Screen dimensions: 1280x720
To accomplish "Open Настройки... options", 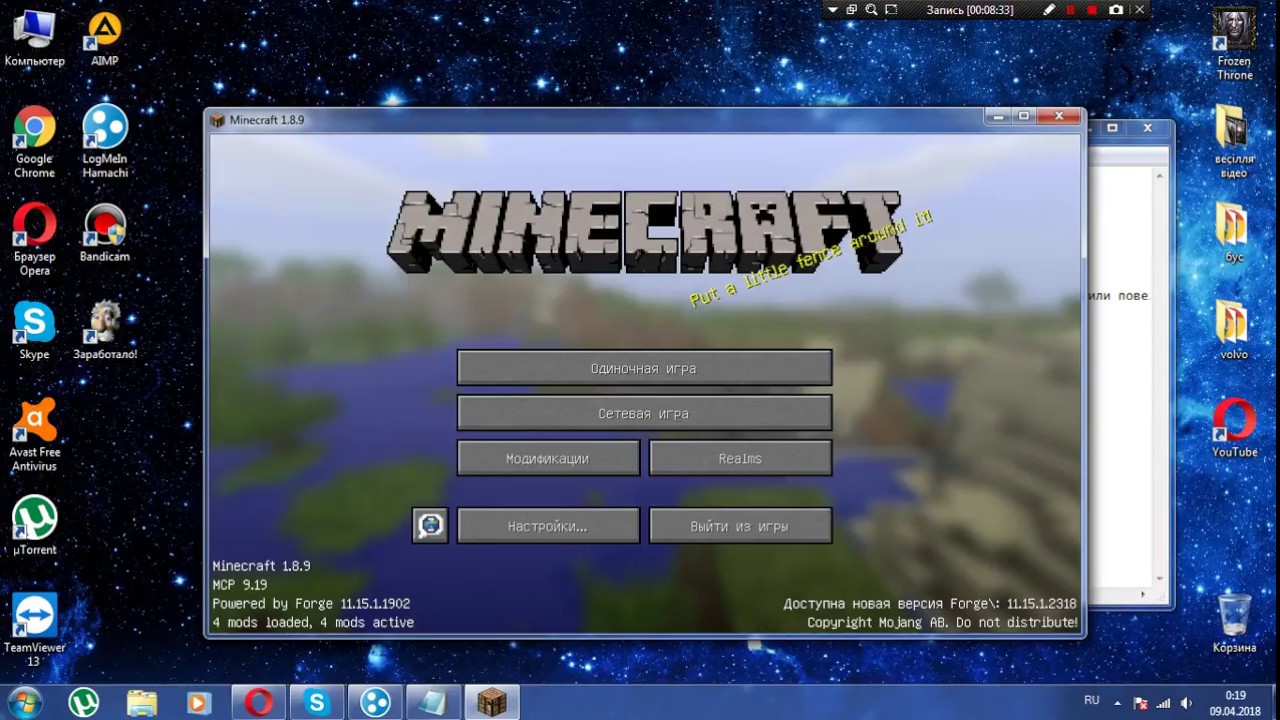I will click(548, 525).
